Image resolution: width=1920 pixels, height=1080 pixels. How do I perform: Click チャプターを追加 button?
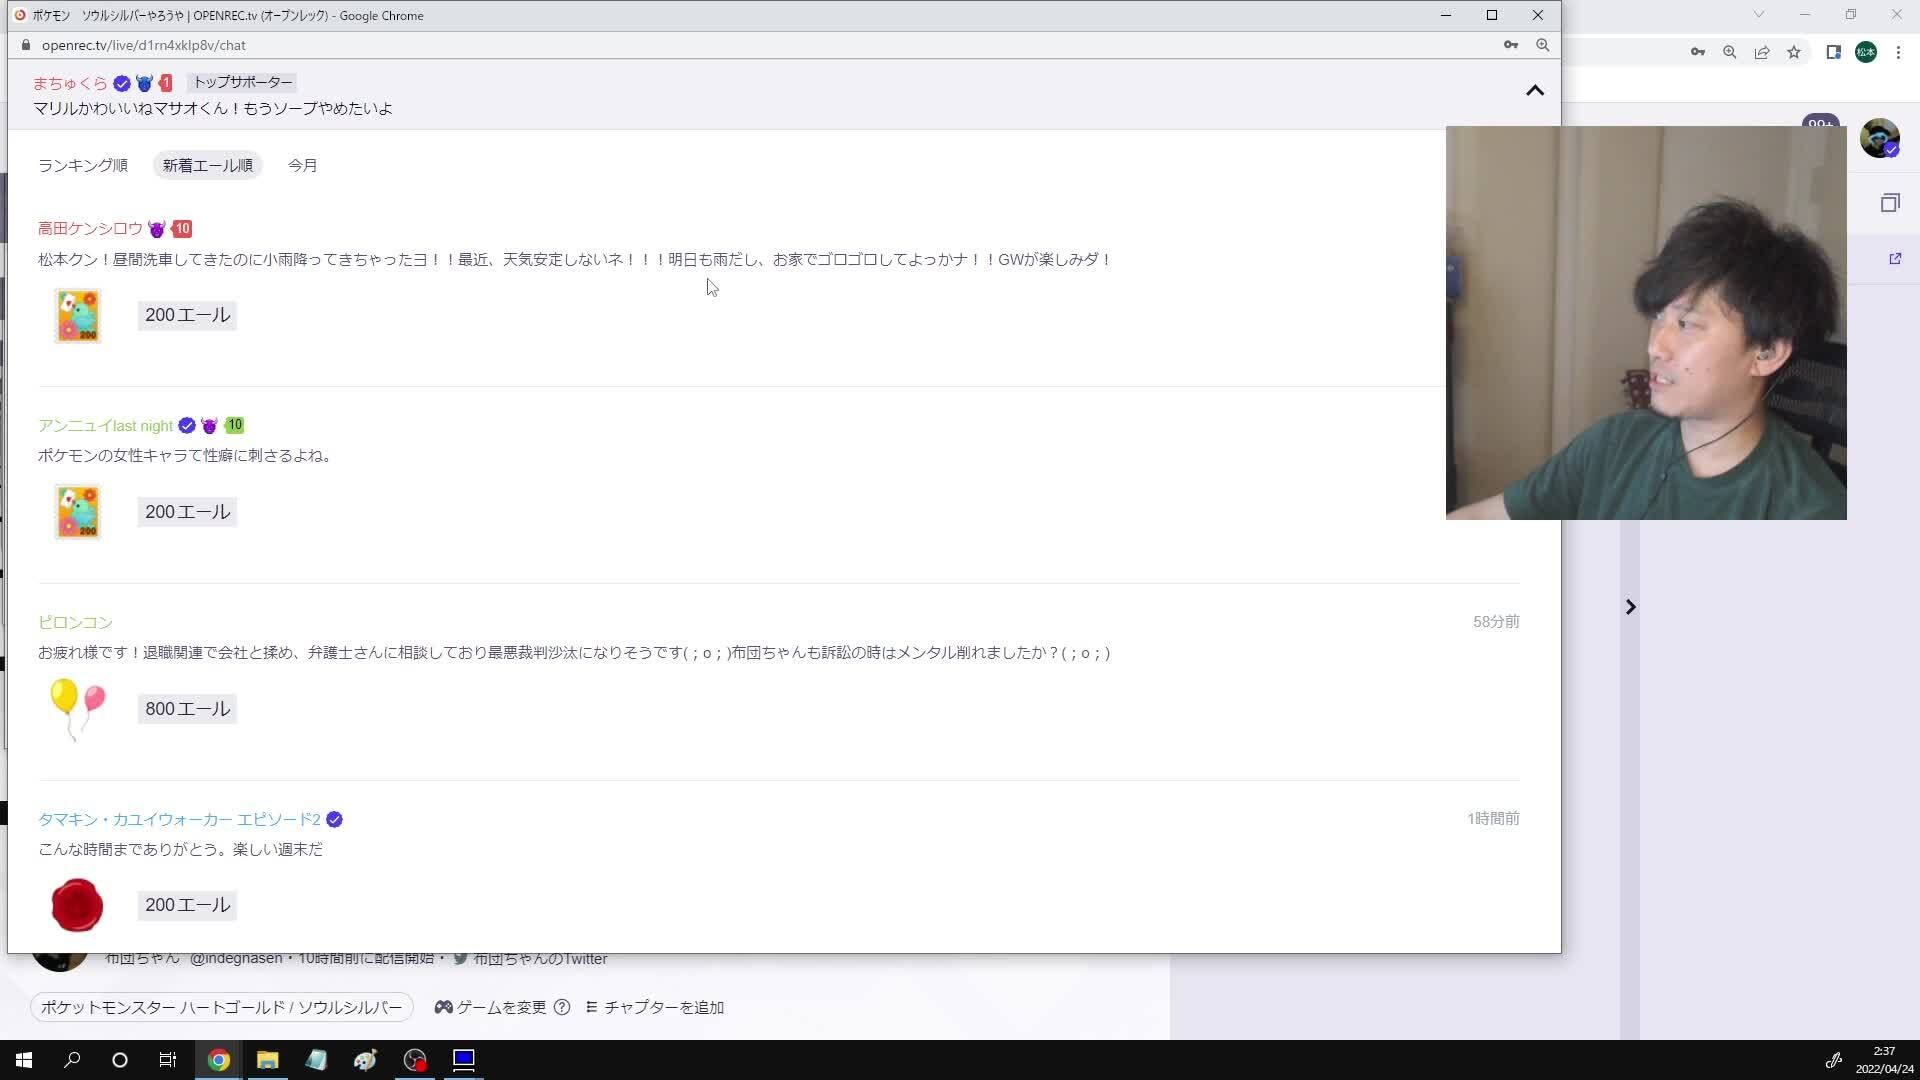pos(655,1007)
